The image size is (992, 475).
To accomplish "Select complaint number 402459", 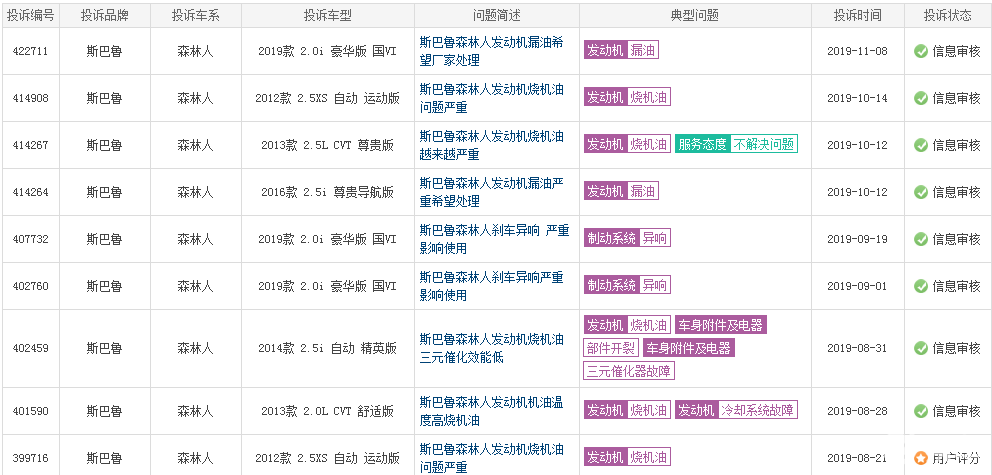I will click(x=30, y=349).
